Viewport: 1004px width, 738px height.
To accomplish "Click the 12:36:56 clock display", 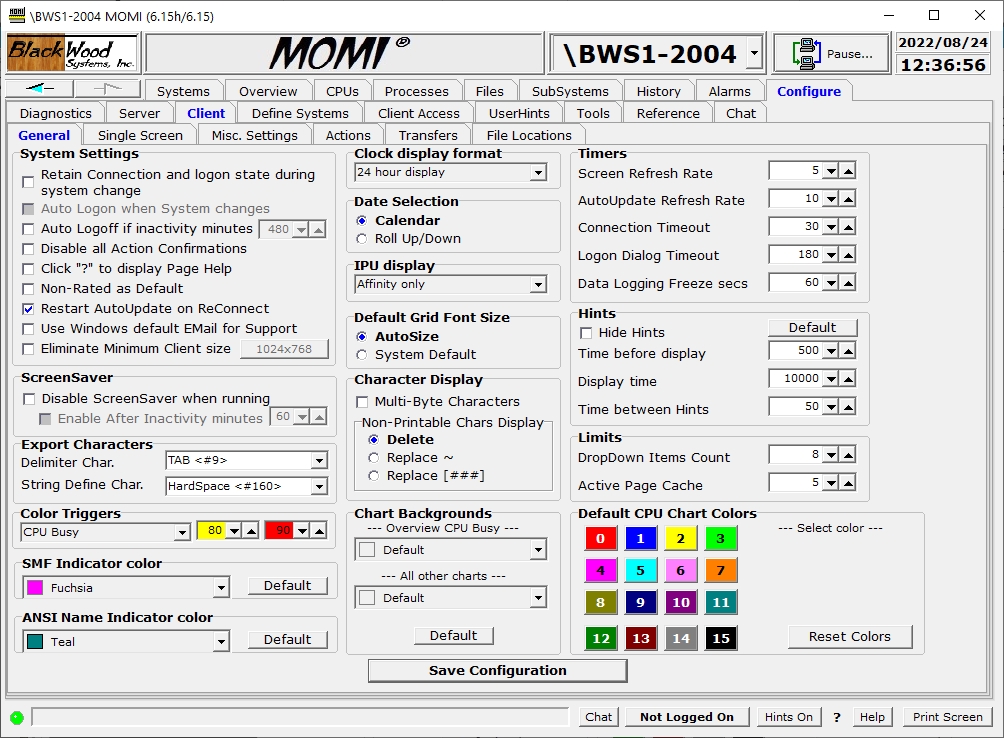I will [x=943, y=65].
